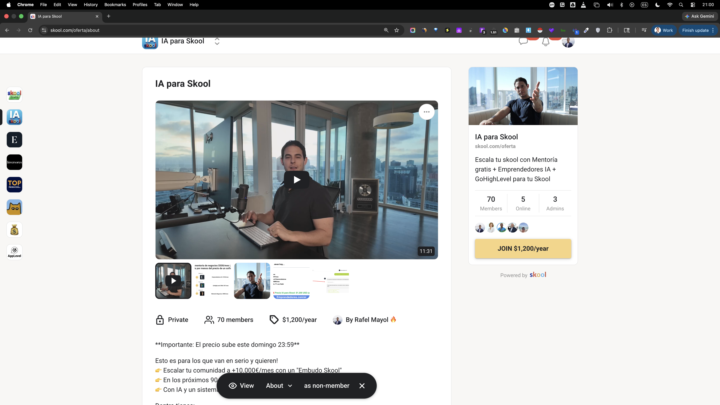Click the first member avatar in sidebar card

[480, 228]
